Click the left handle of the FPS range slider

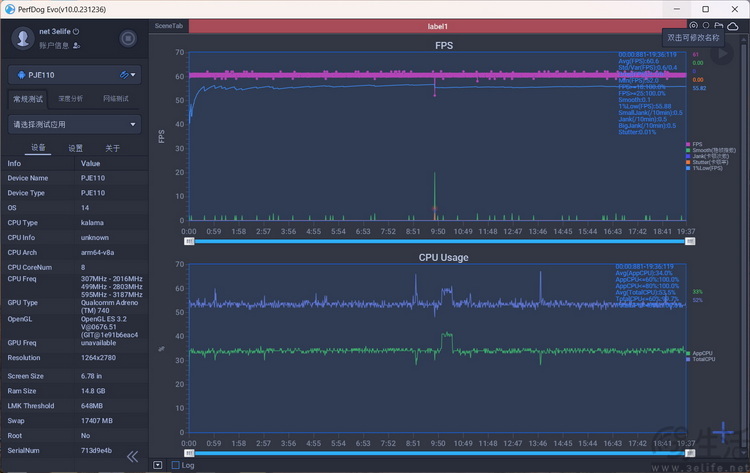(x=189, y=242)
